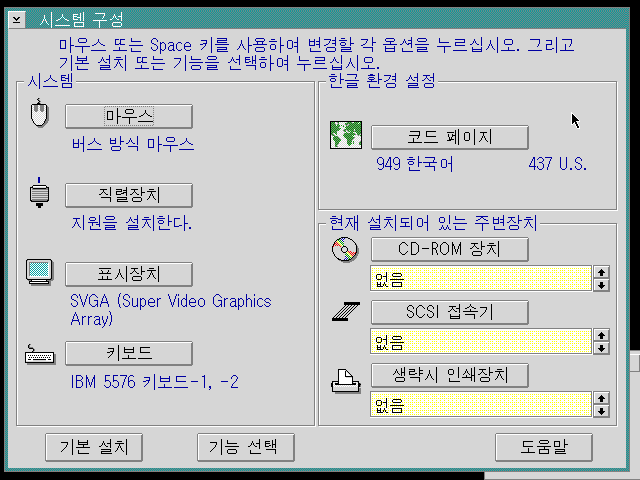Open 도움말 help button
The image size is (640, 480).
544,447
